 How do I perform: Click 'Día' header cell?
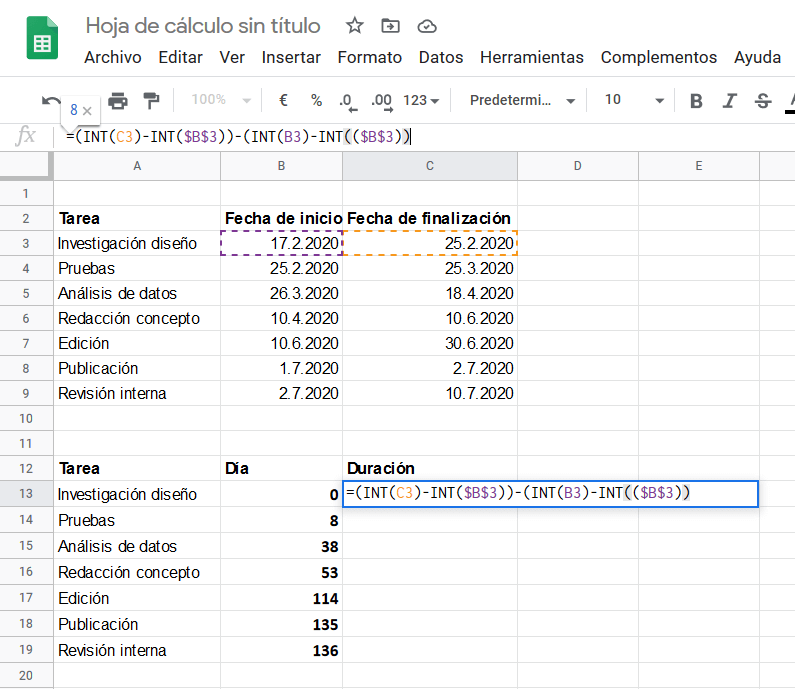click(281, 468)
